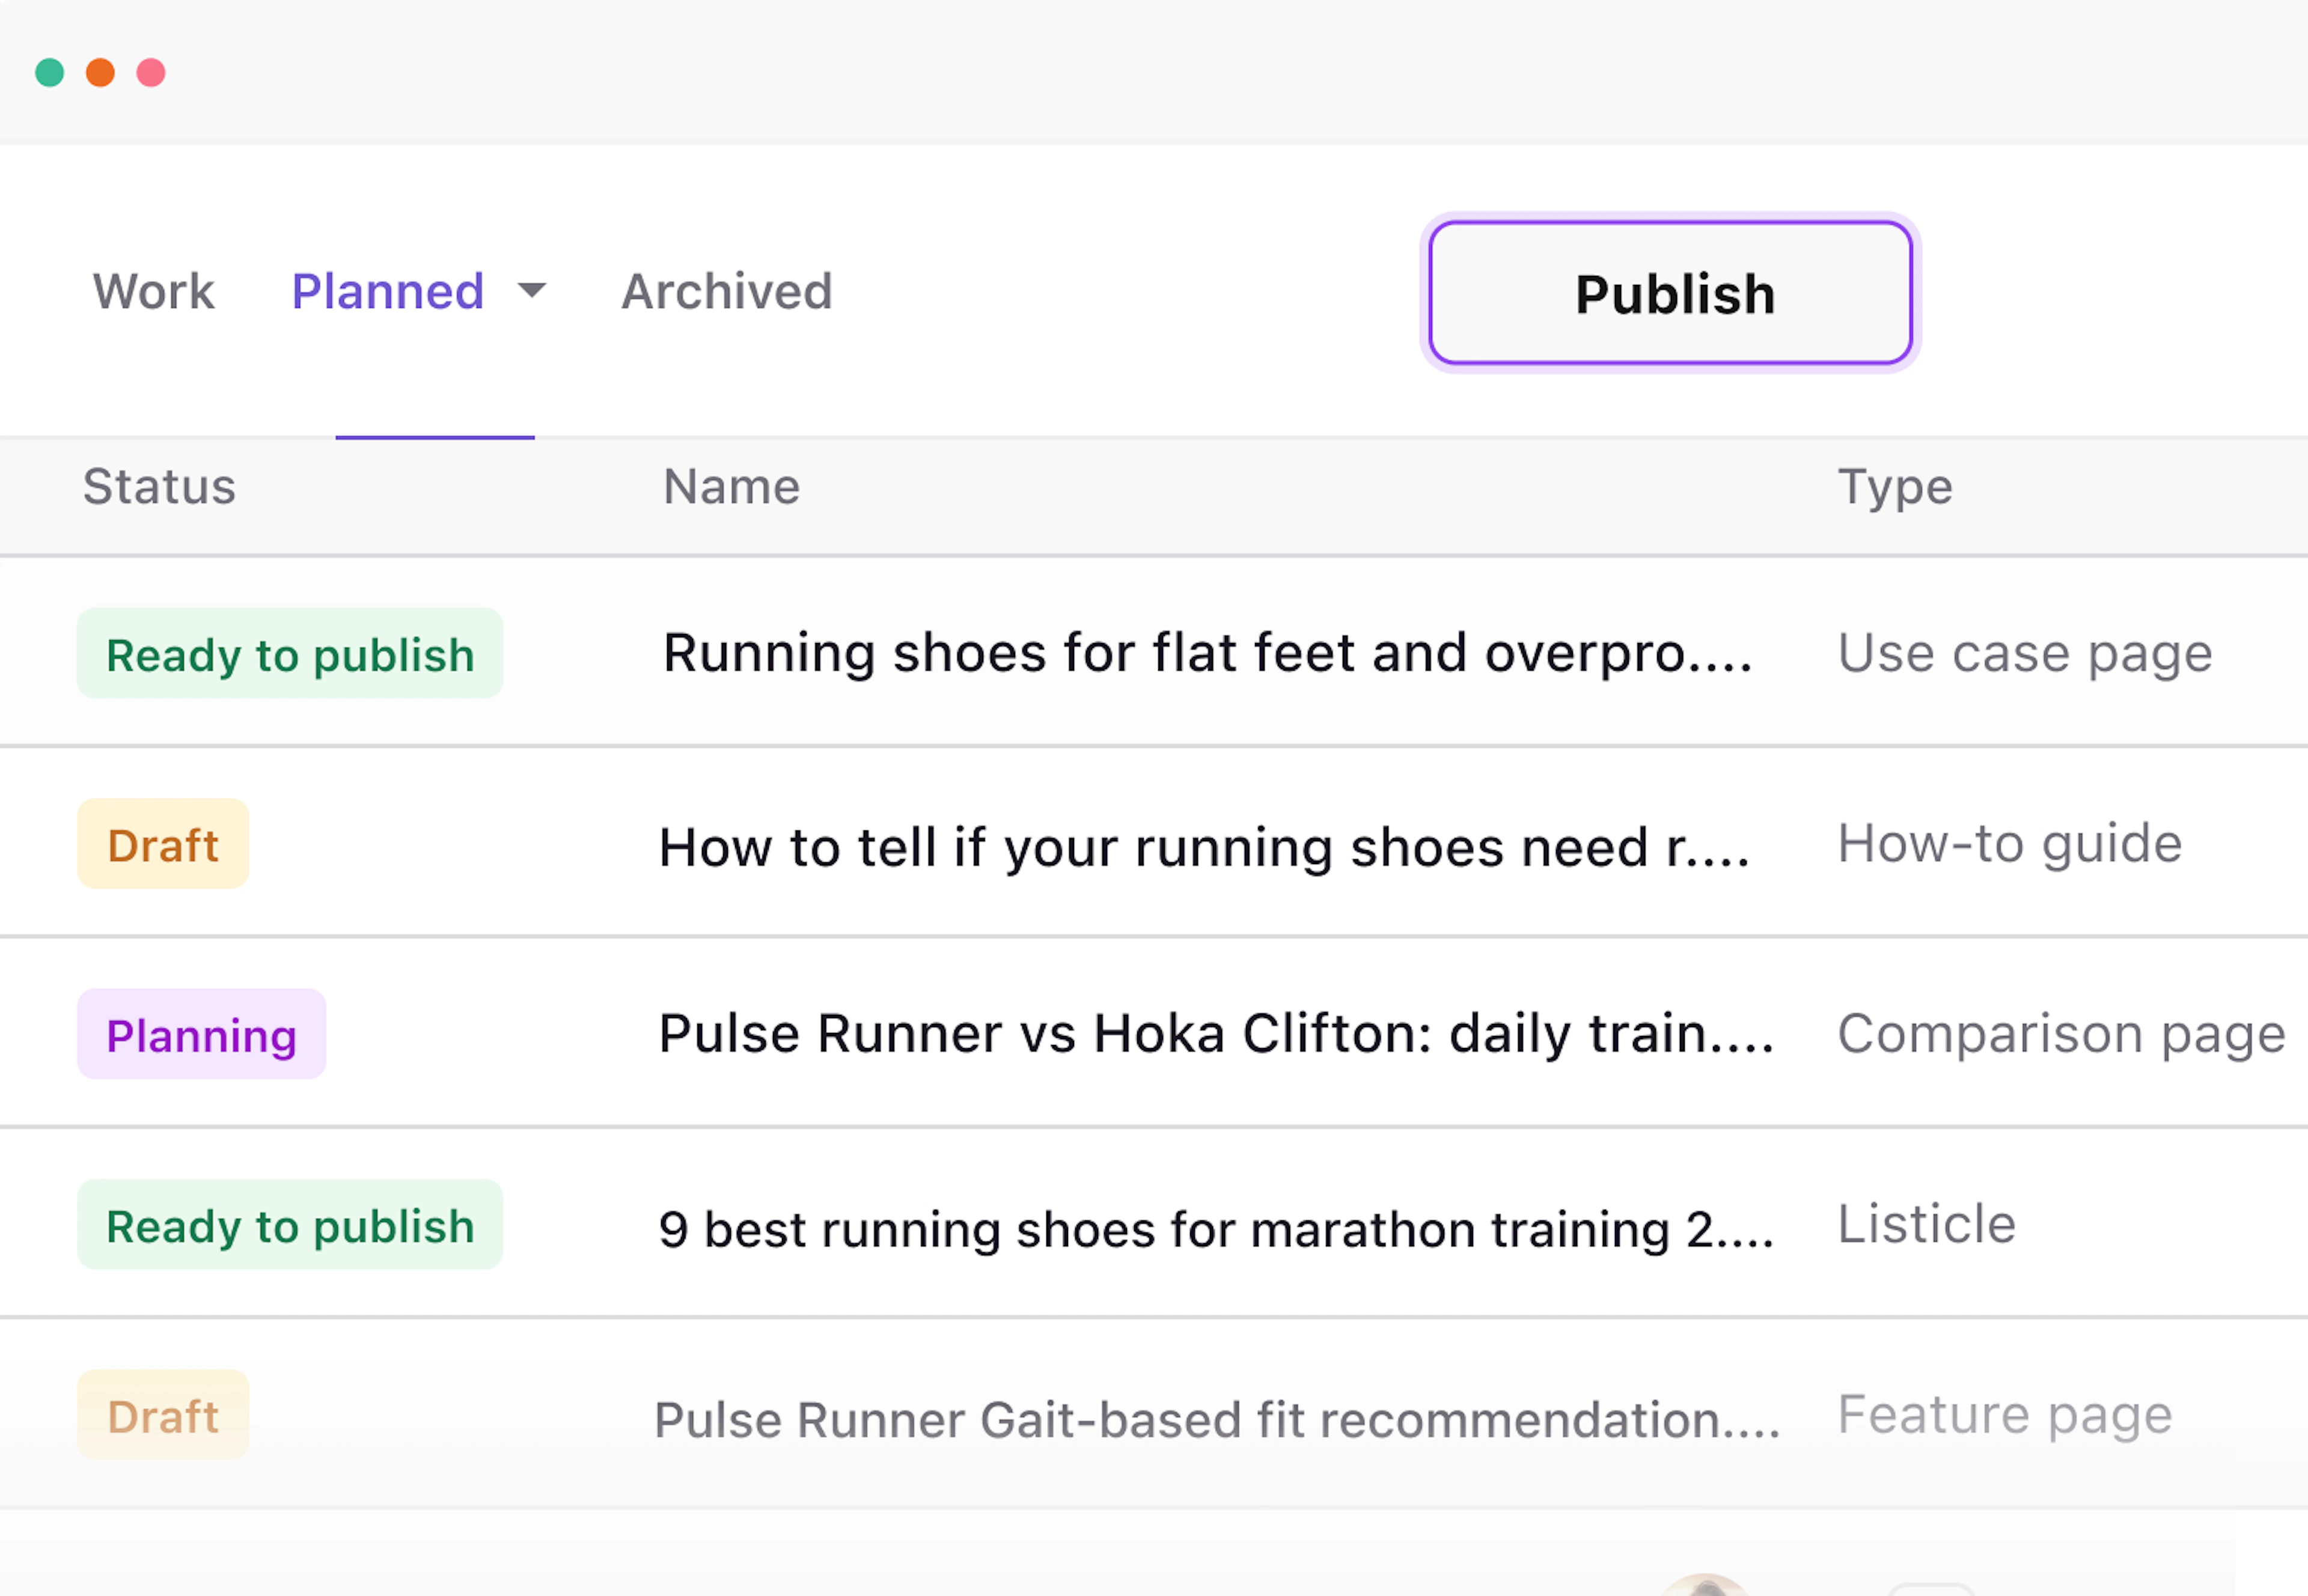Click the pink window dot

point(151,73)
